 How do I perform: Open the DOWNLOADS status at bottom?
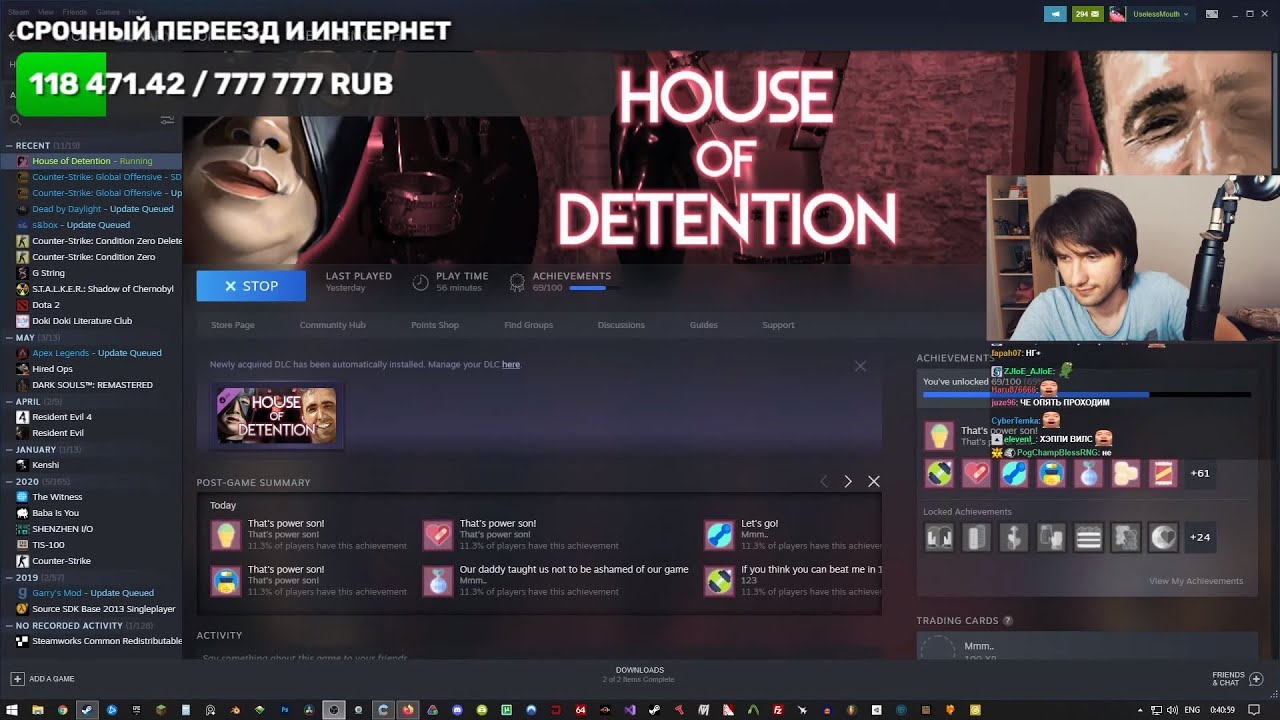point(639,675)
